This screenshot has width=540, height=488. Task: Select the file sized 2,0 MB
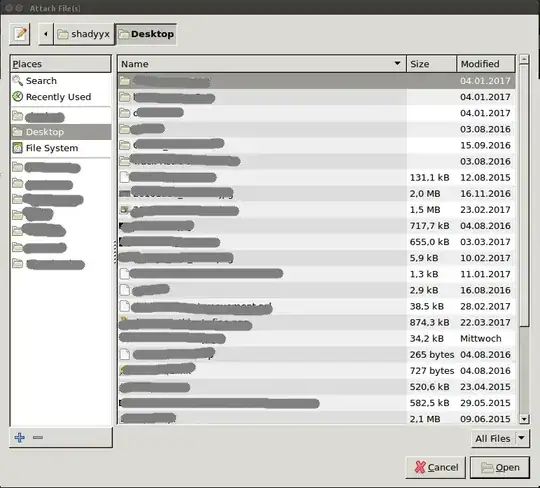pos(316,194)
